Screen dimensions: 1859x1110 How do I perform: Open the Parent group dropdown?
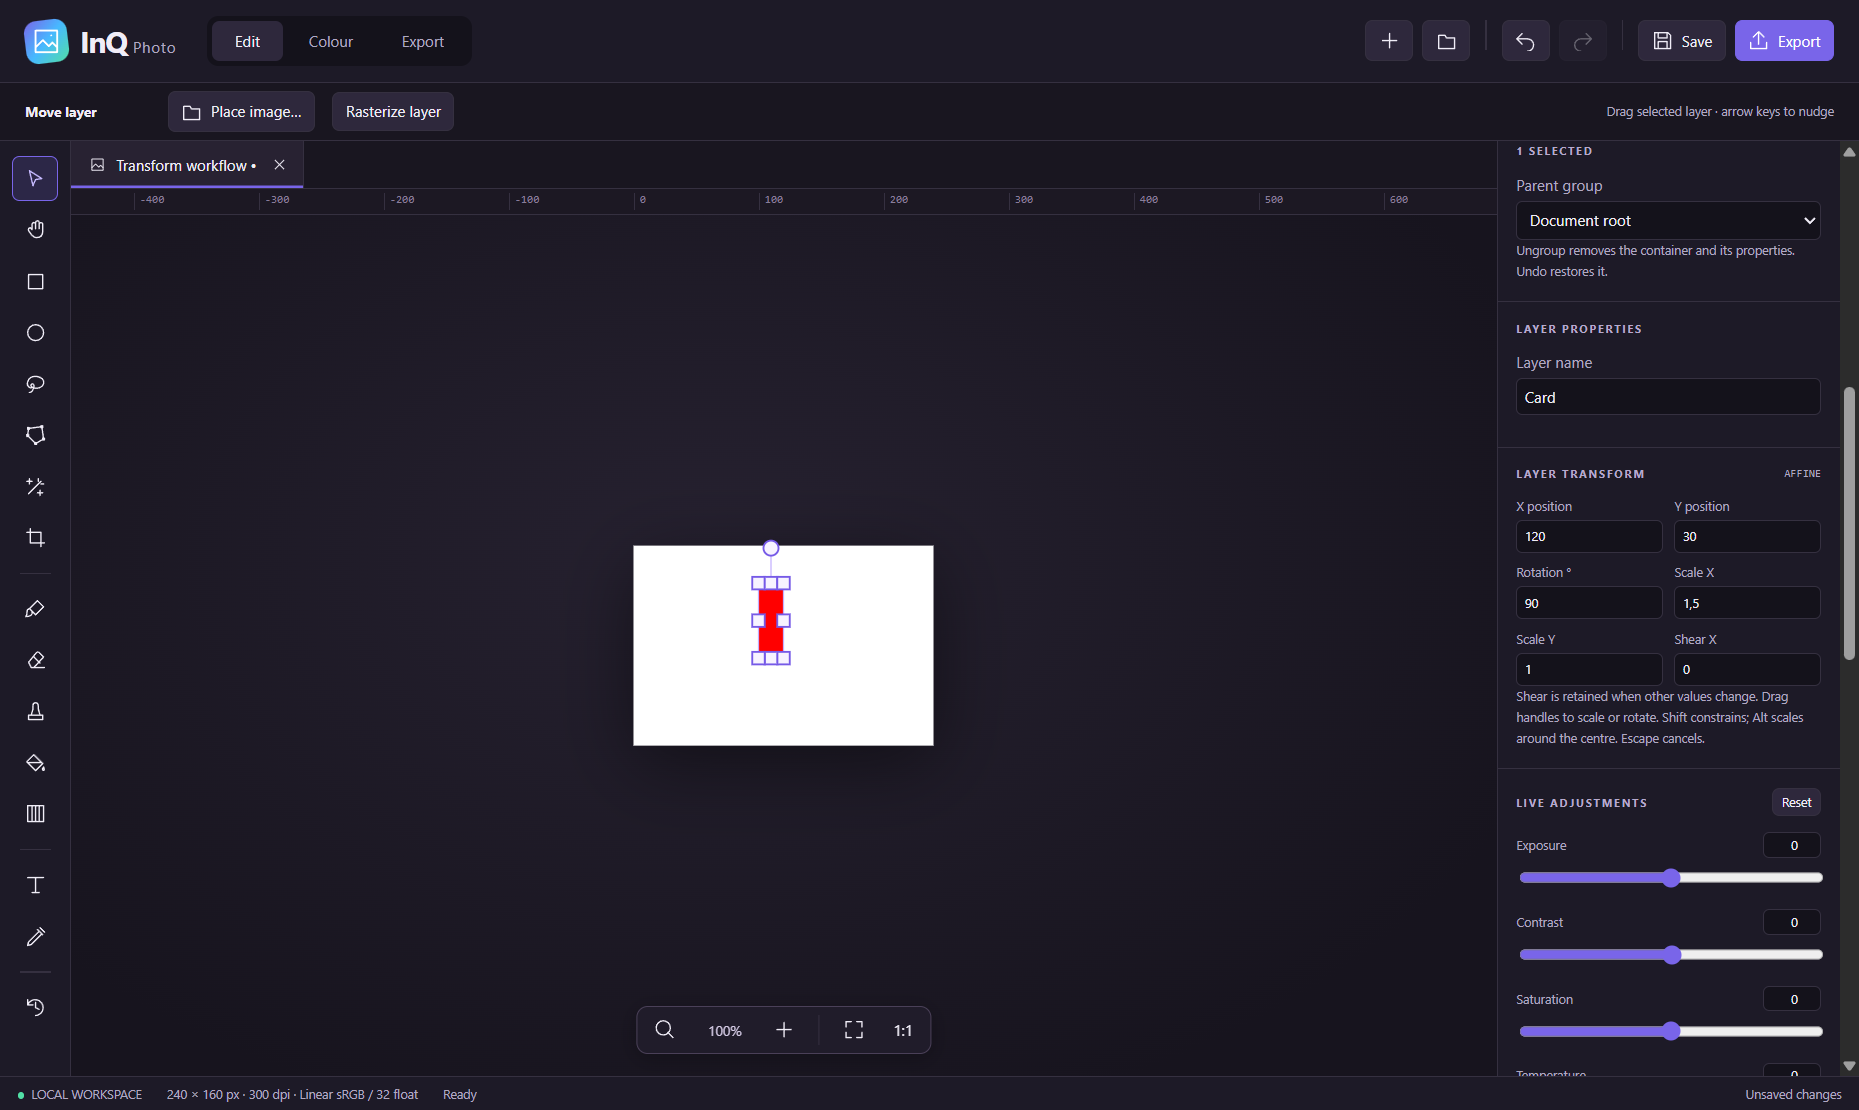(x=1668, y=220)
